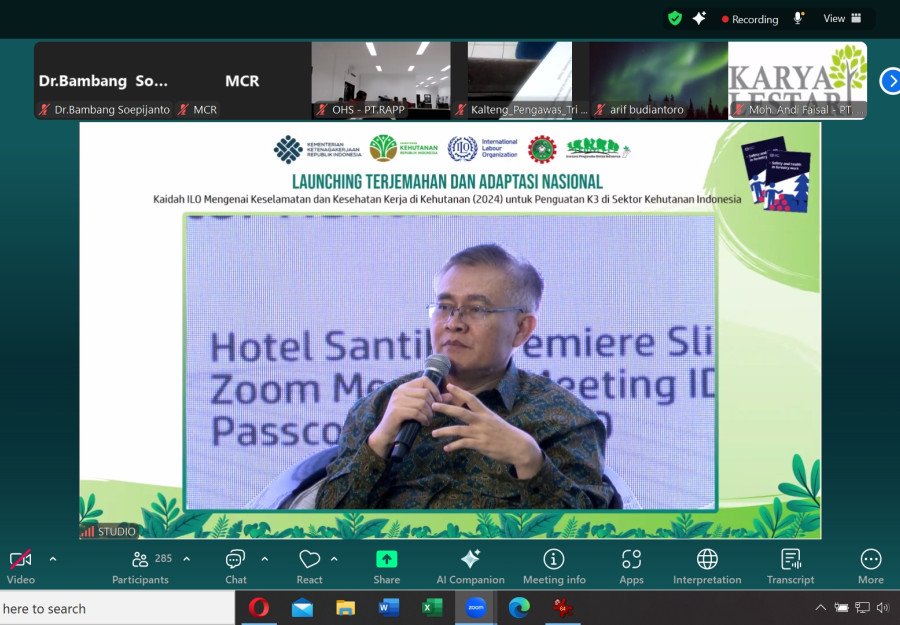Viewport: 900px width, 625px height.
Task: Click the red Recording indicator
Action: 750,19
